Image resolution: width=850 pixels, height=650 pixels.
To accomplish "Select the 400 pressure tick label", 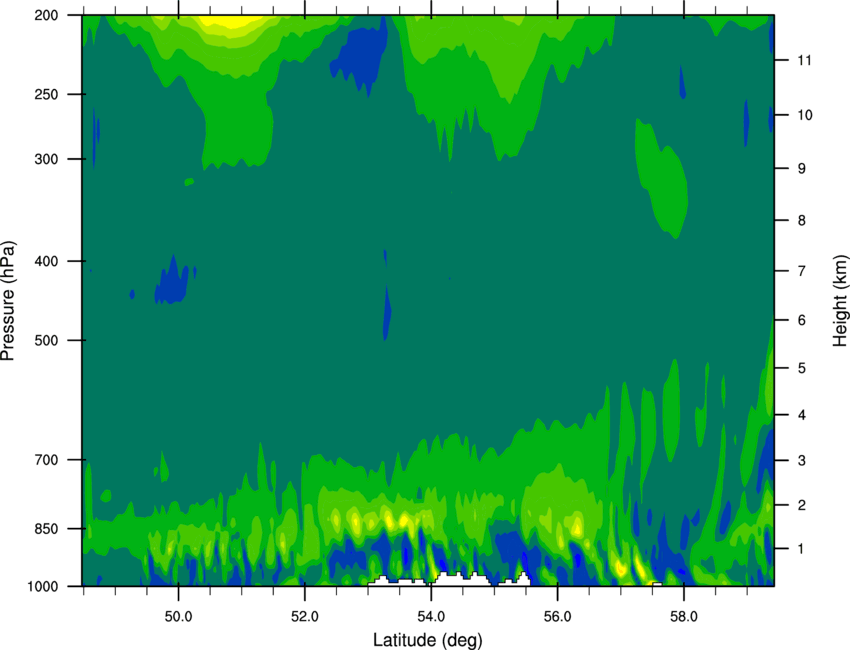I will pos(46,261).
